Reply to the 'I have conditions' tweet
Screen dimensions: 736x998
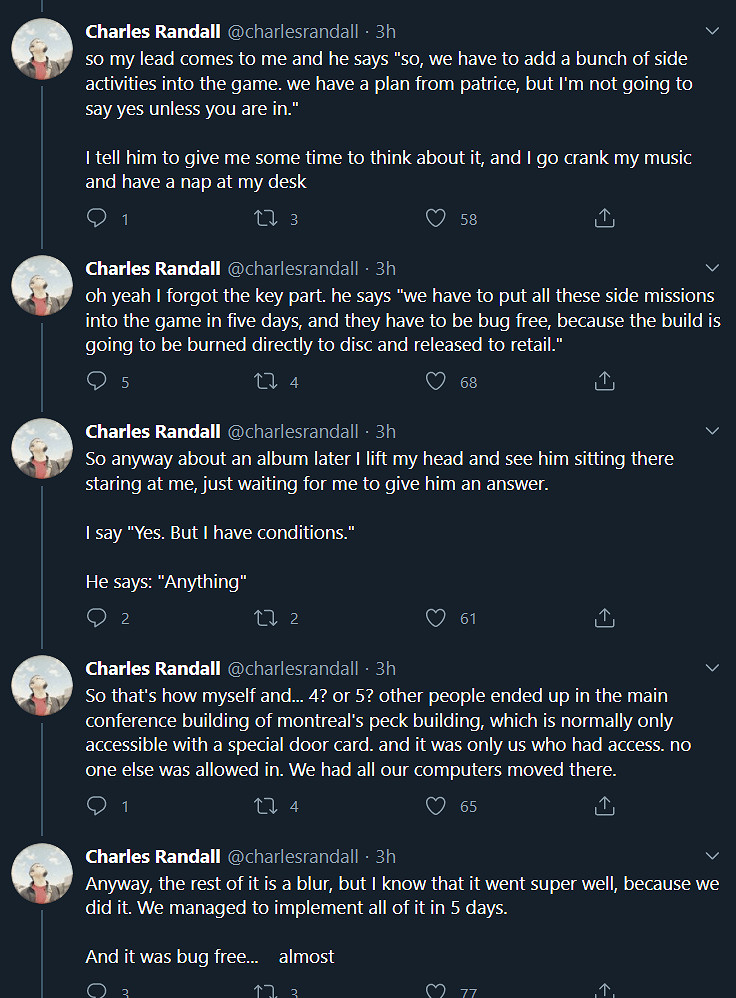(97, 618)
